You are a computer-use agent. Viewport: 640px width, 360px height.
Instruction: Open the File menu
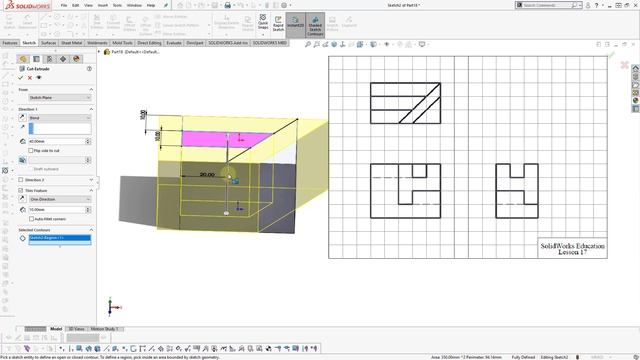click(x=64, y=6)
